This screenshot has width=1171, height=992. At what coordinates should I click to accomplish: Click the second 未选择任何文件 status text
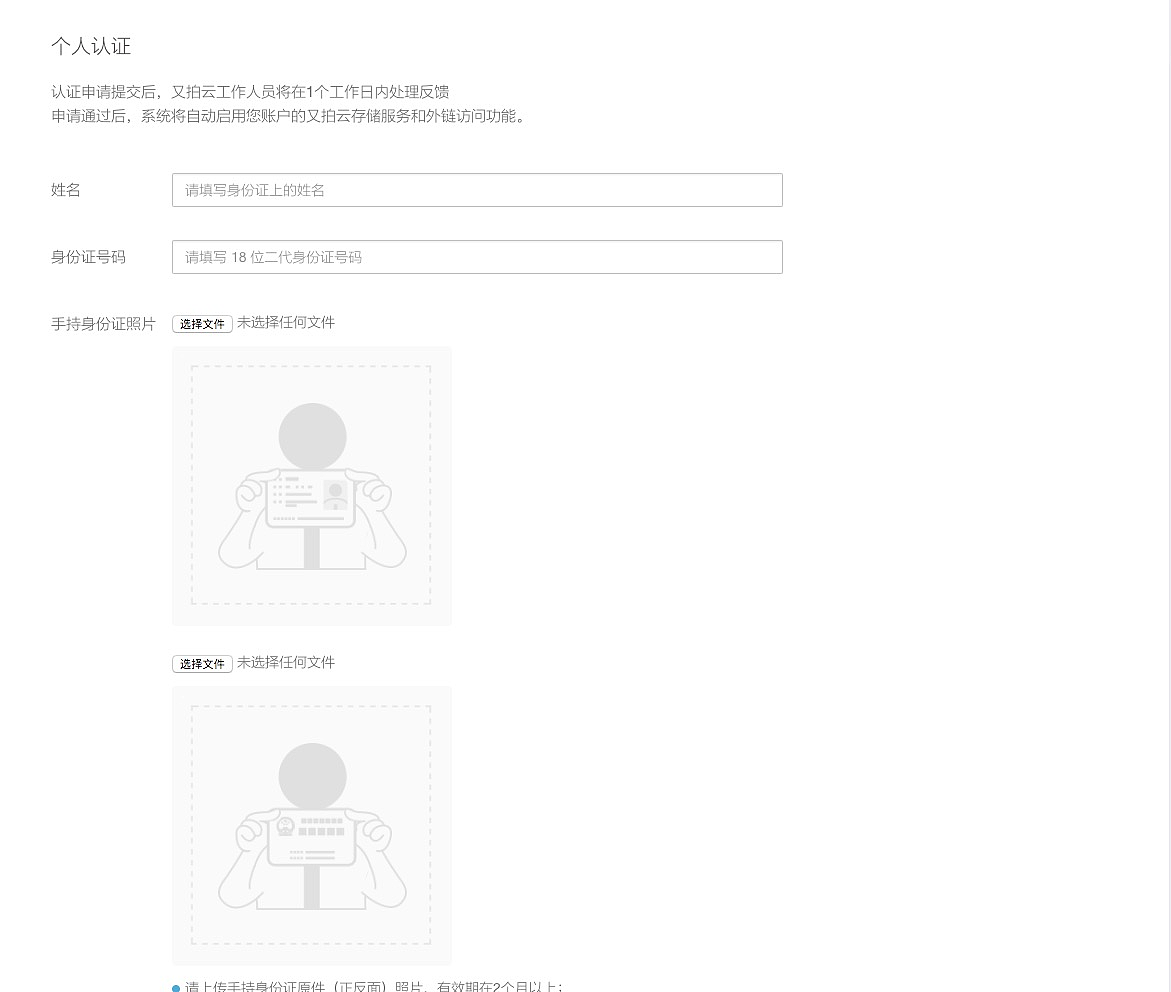click(x=286, y=663)
